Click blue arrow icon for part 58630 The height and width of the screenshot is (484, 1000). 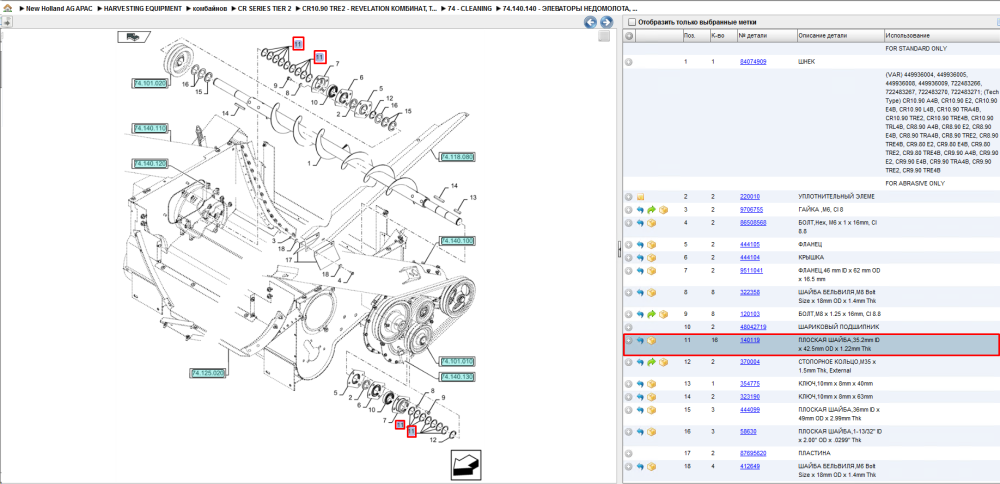pos(640,432)
